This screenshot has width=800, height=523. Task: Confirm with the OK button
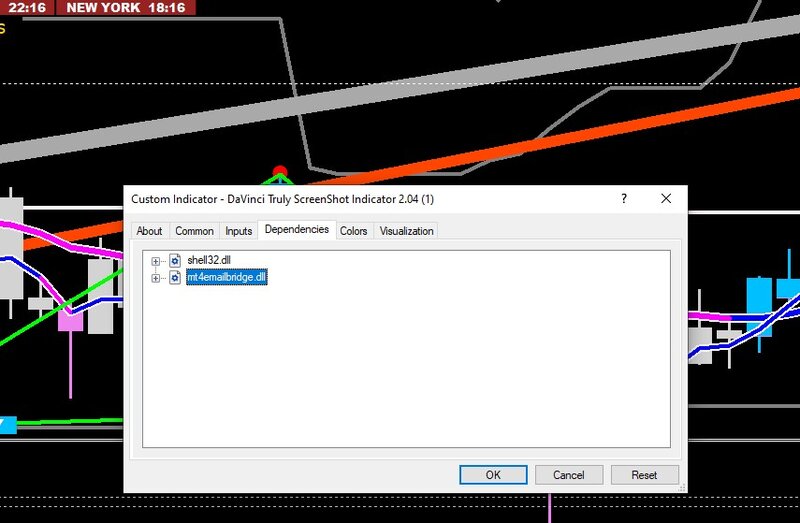493,475
